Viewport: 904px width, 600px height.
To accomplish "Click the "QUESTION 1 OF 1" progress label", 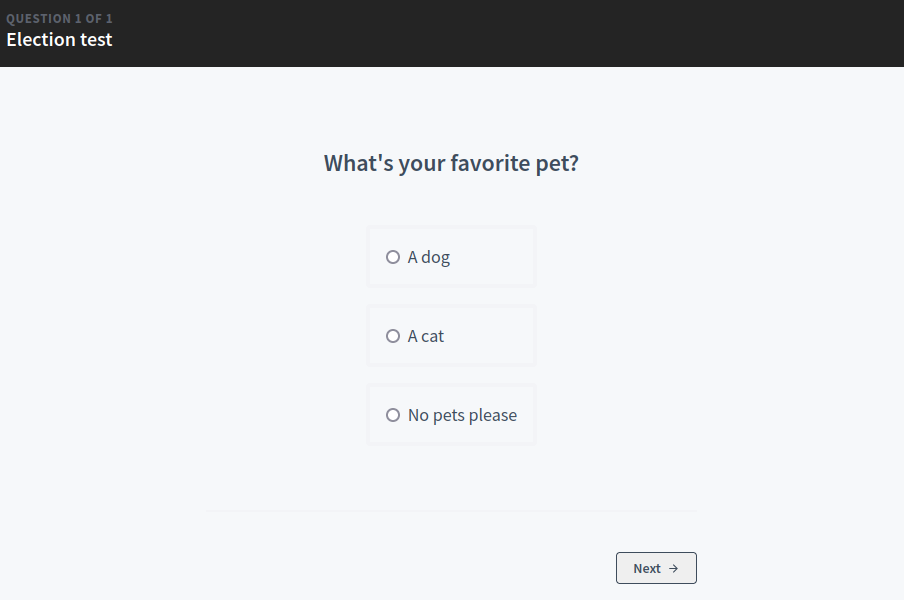I will 59,18.
